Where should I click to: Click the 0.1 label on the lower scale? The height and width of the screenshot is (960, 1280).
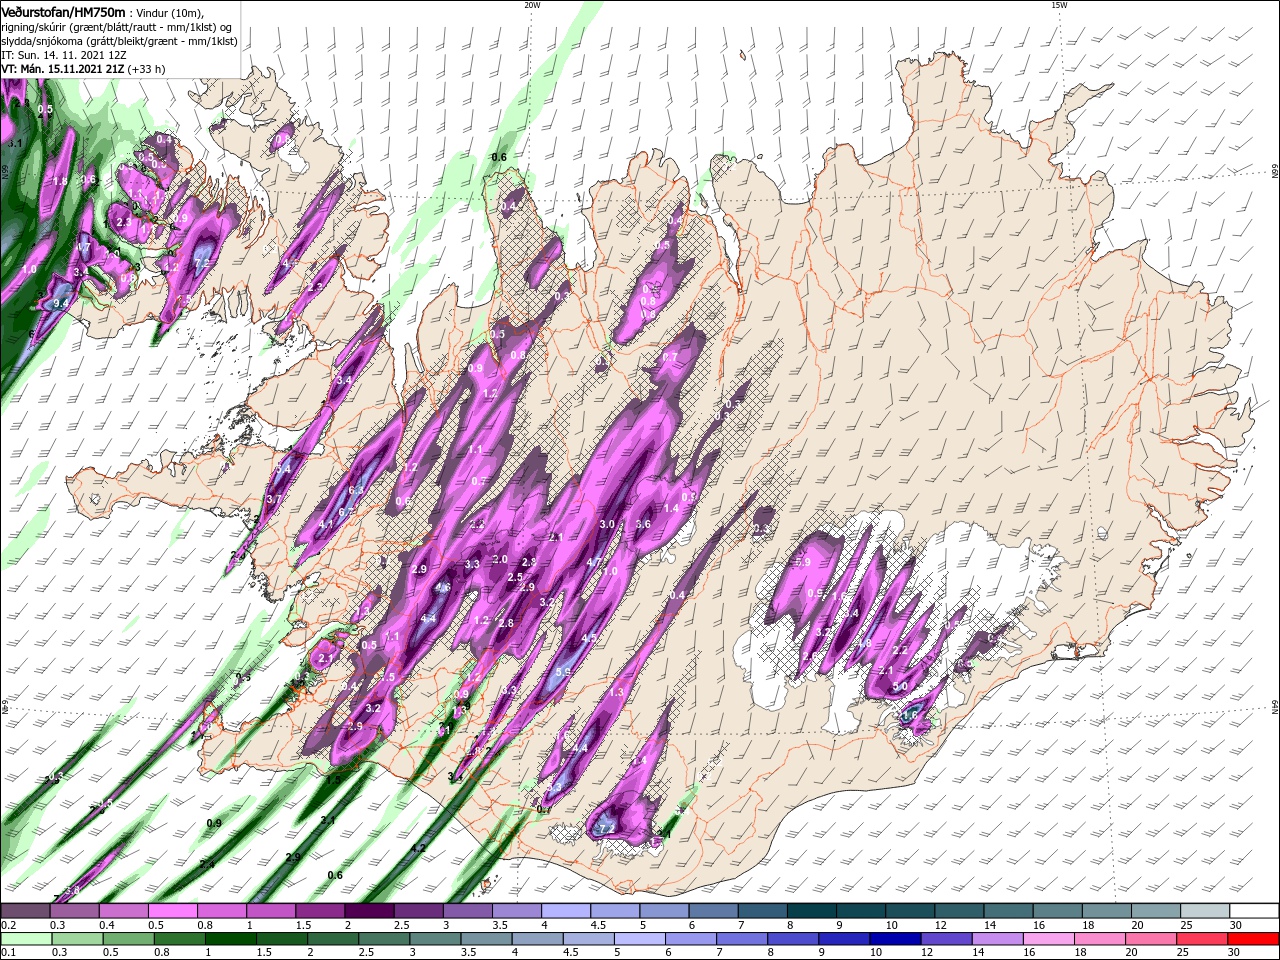tap(8, 953)
